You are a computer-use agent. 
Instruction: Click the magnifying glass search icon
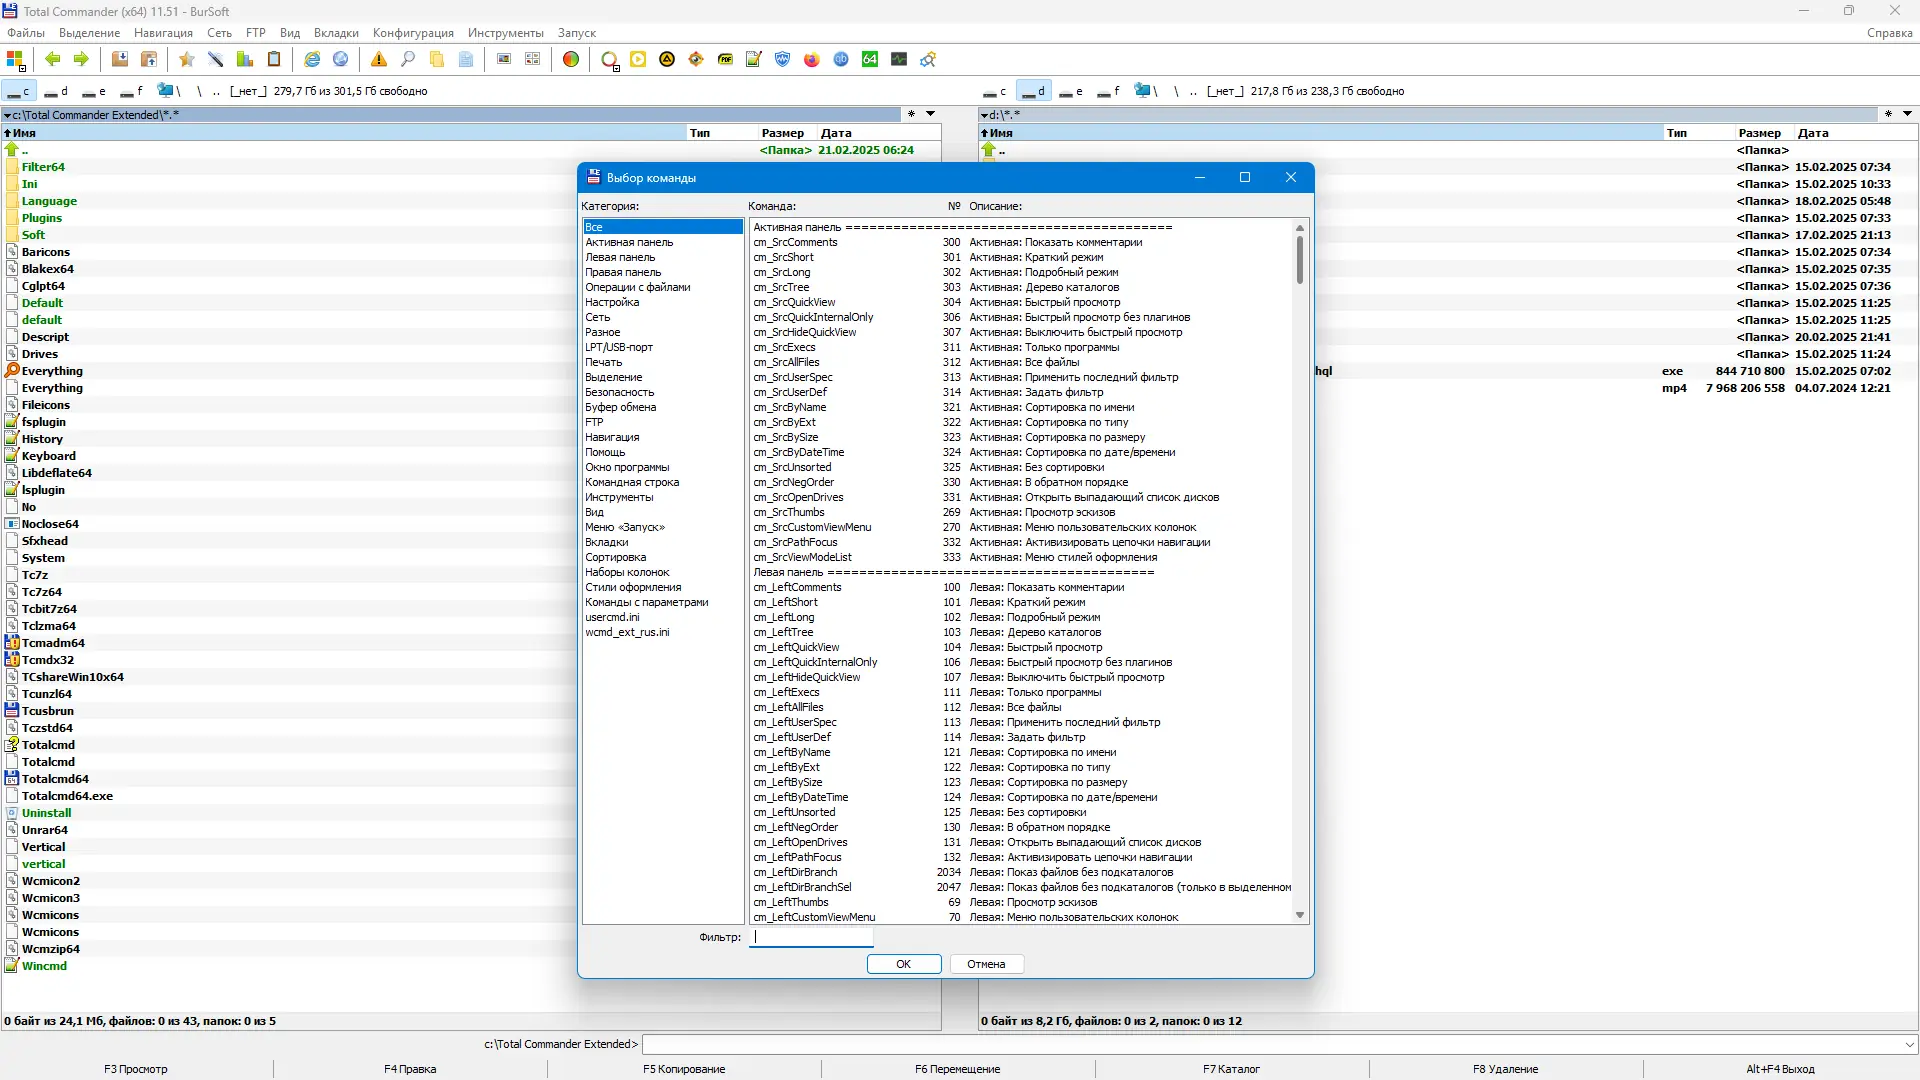point(408,60)
